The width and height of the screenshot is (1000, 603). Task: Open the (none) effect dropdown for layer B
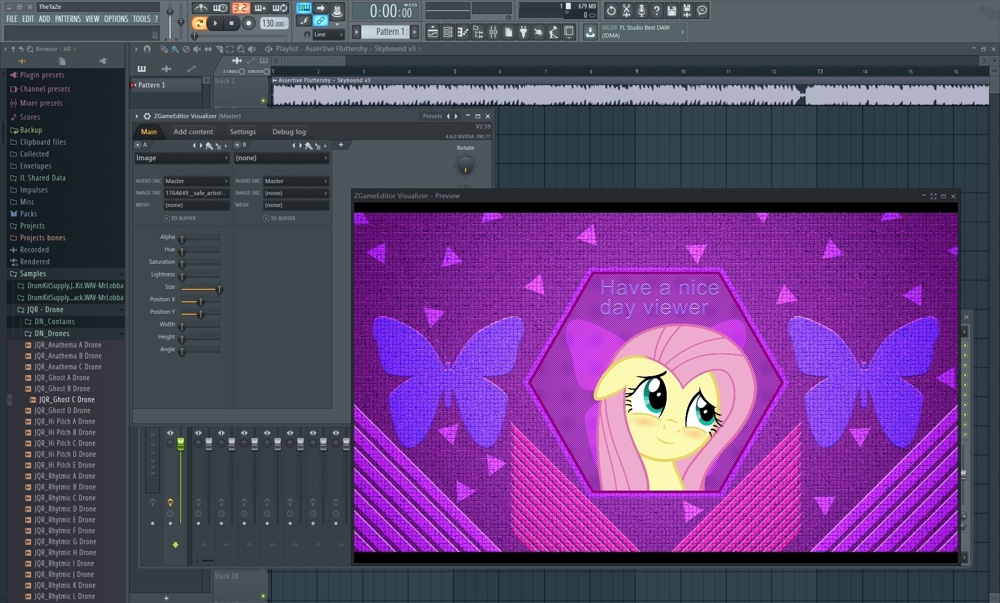(x=281, y=158)
